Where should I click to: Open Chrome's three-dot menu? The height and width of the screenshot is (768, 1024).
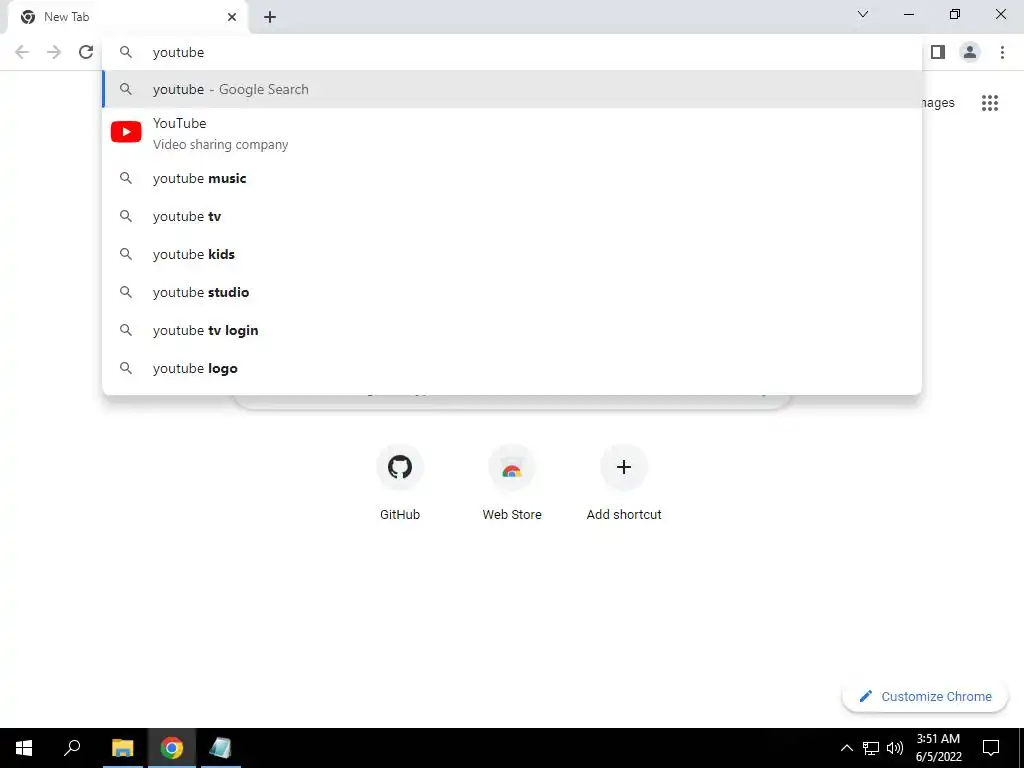tap(1002, 52)
